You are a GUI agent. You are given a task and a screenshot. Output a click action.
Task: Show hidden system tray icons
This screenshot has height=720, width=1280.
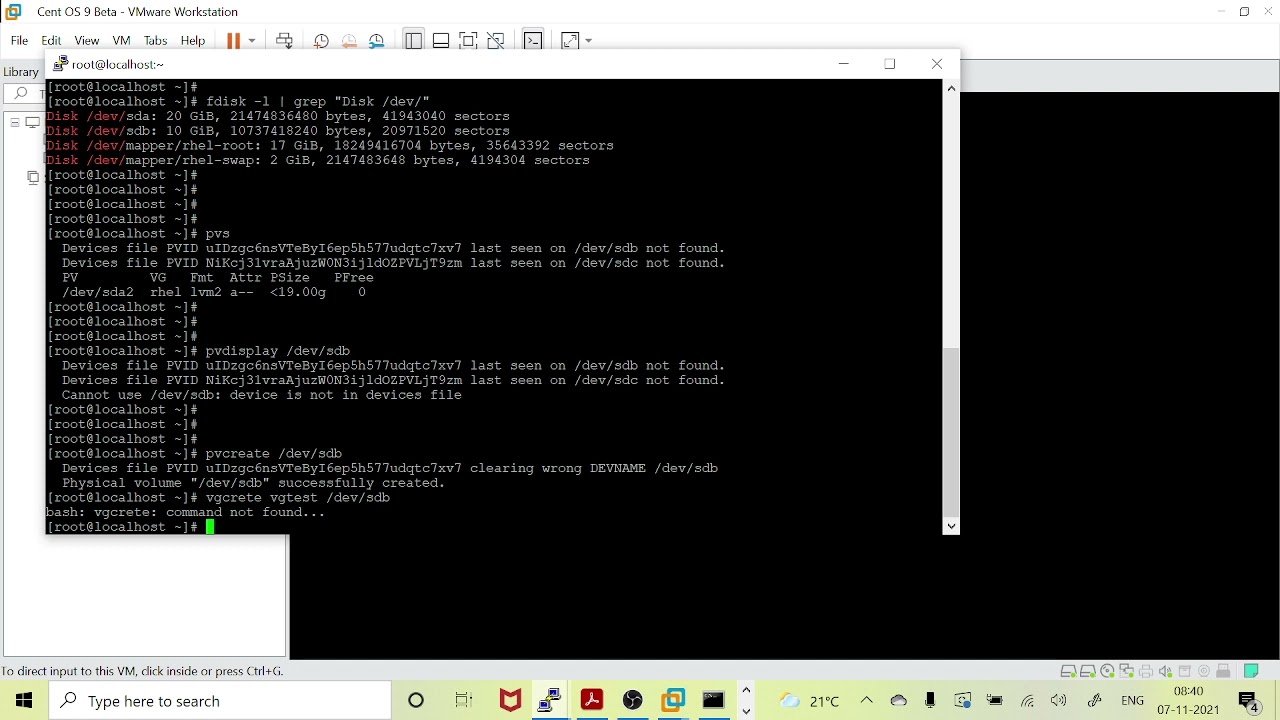(867, 701)
